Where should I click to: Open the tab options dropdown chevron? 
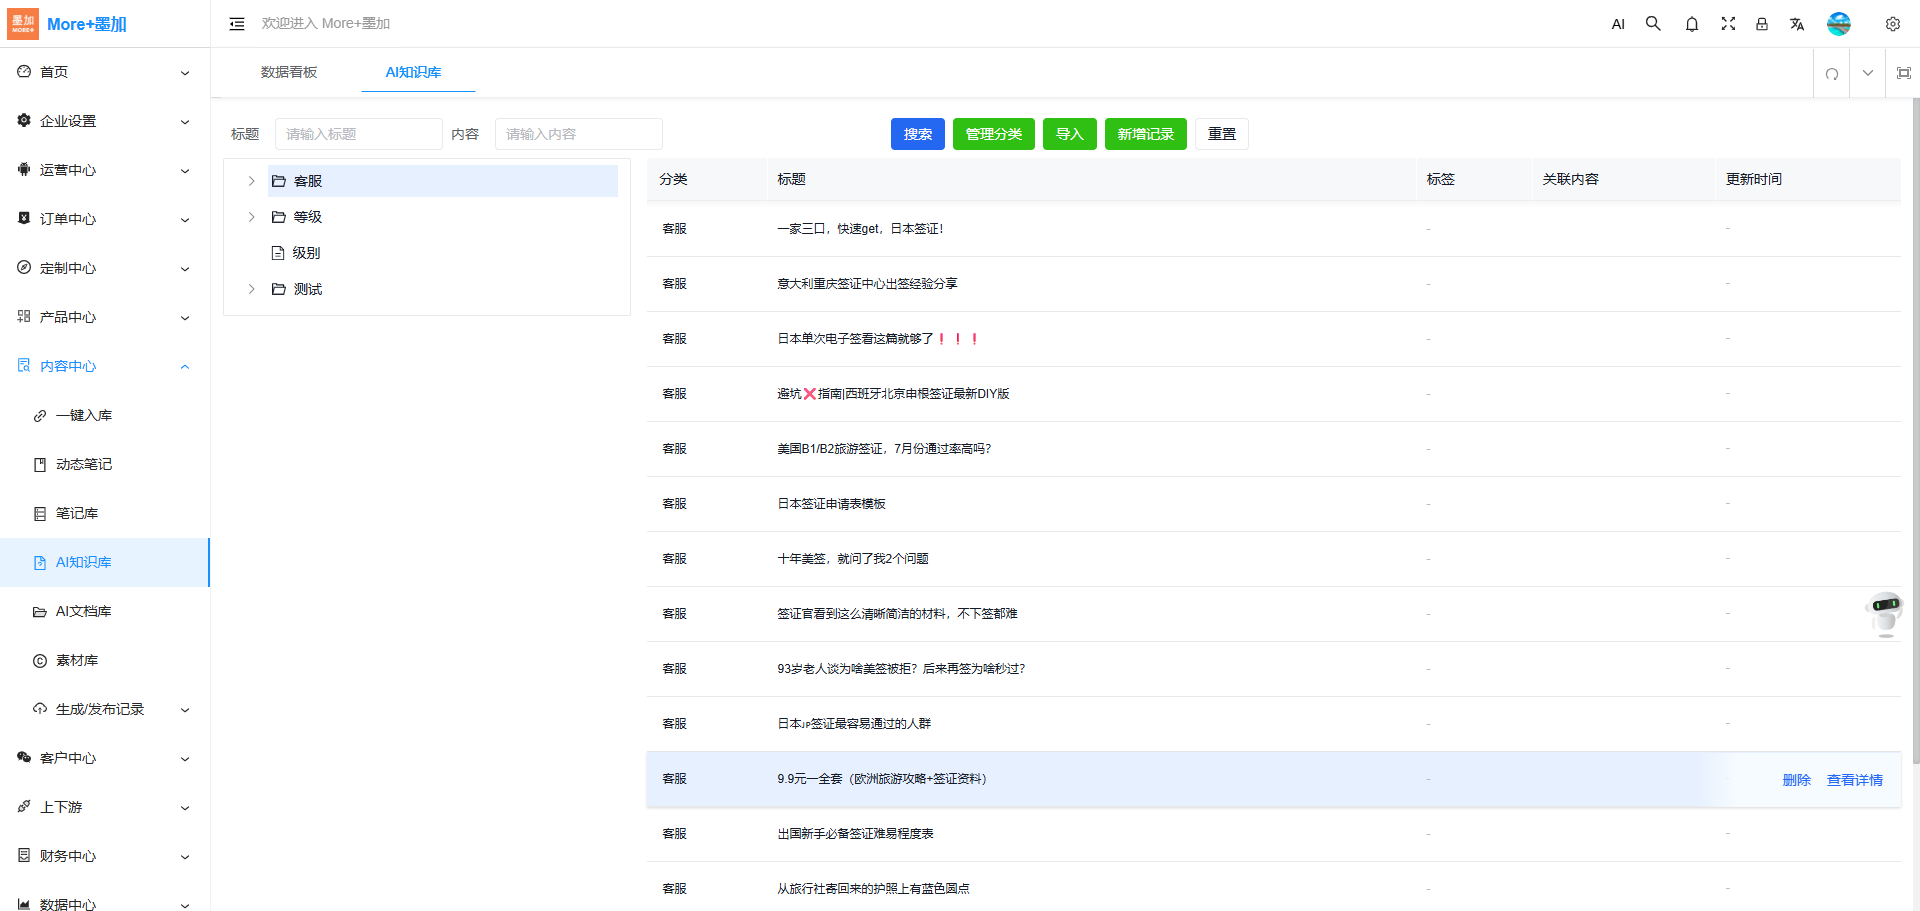(x=1867, y=73)
